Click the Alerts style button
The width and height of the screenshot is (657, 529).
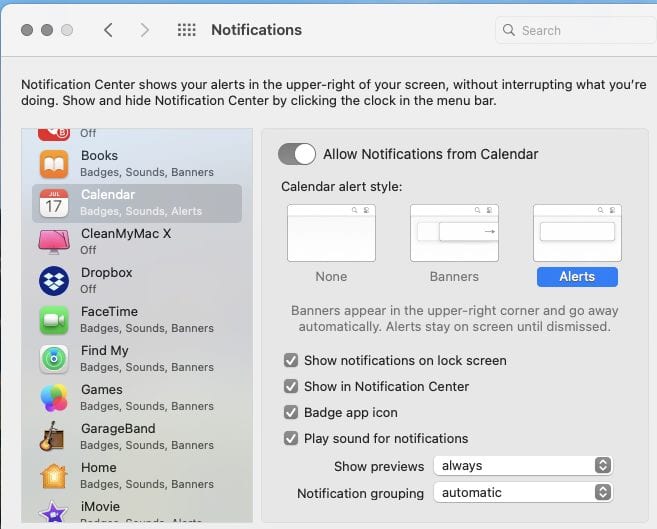577,276
